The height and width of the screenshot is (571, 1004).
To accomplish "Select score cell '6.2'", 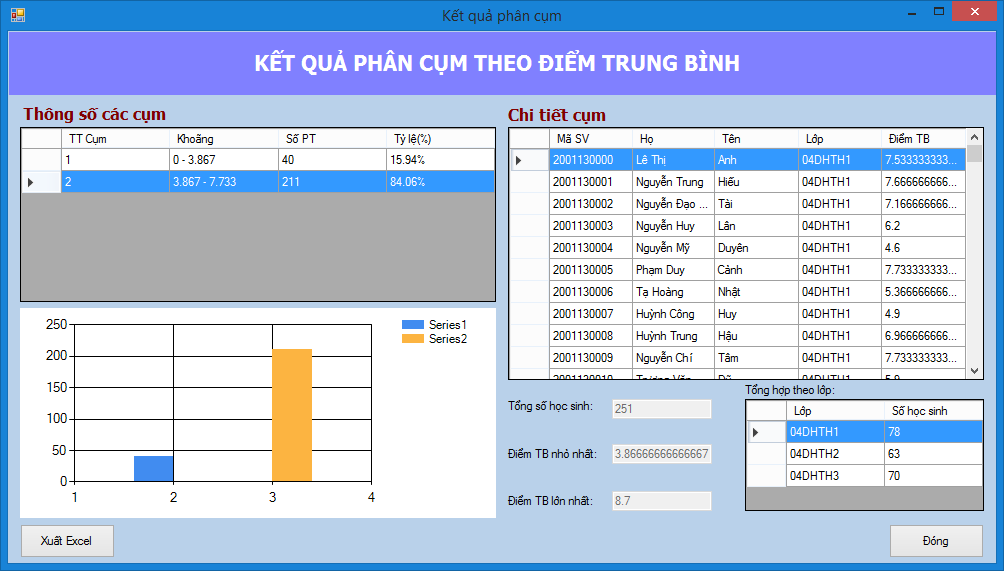I will coord(923,226).
